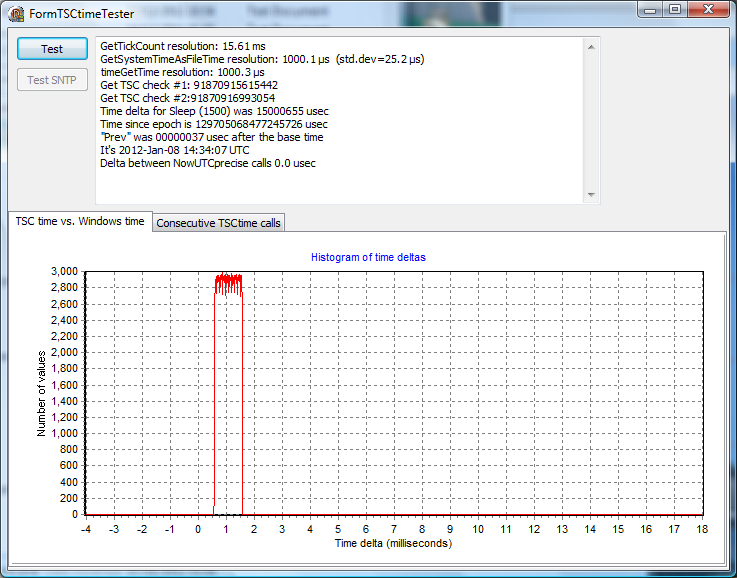Click the Test SNTP button
737x578 pixels.
52,80
